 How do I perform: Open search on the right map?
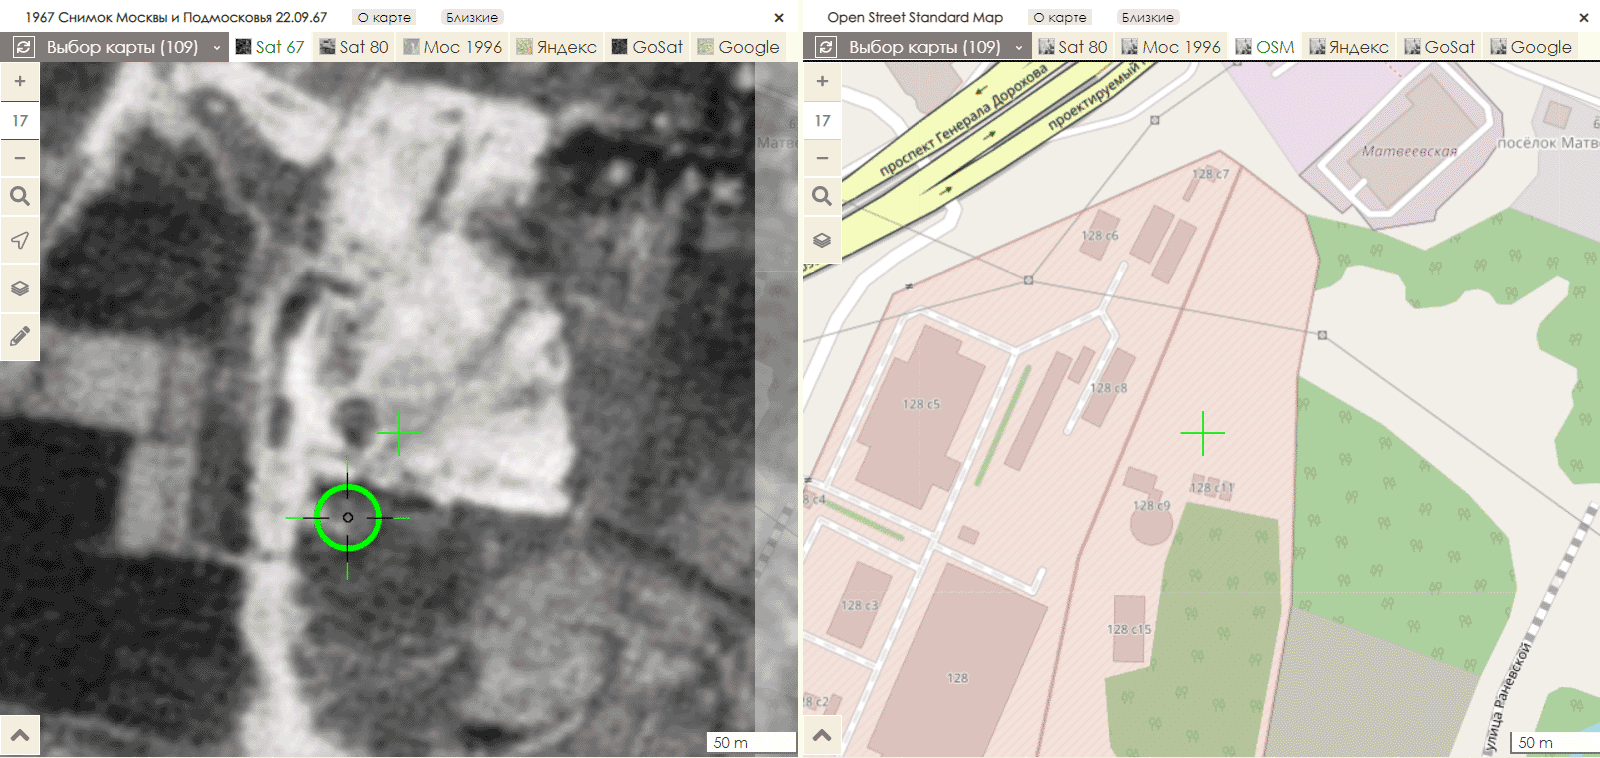pos(822,196)
